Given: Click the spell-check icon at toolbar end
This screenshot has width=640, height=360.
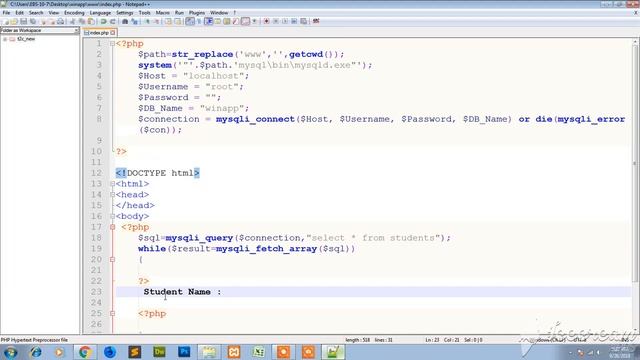Looking at the screenshot, I should [x=316, y=21].
